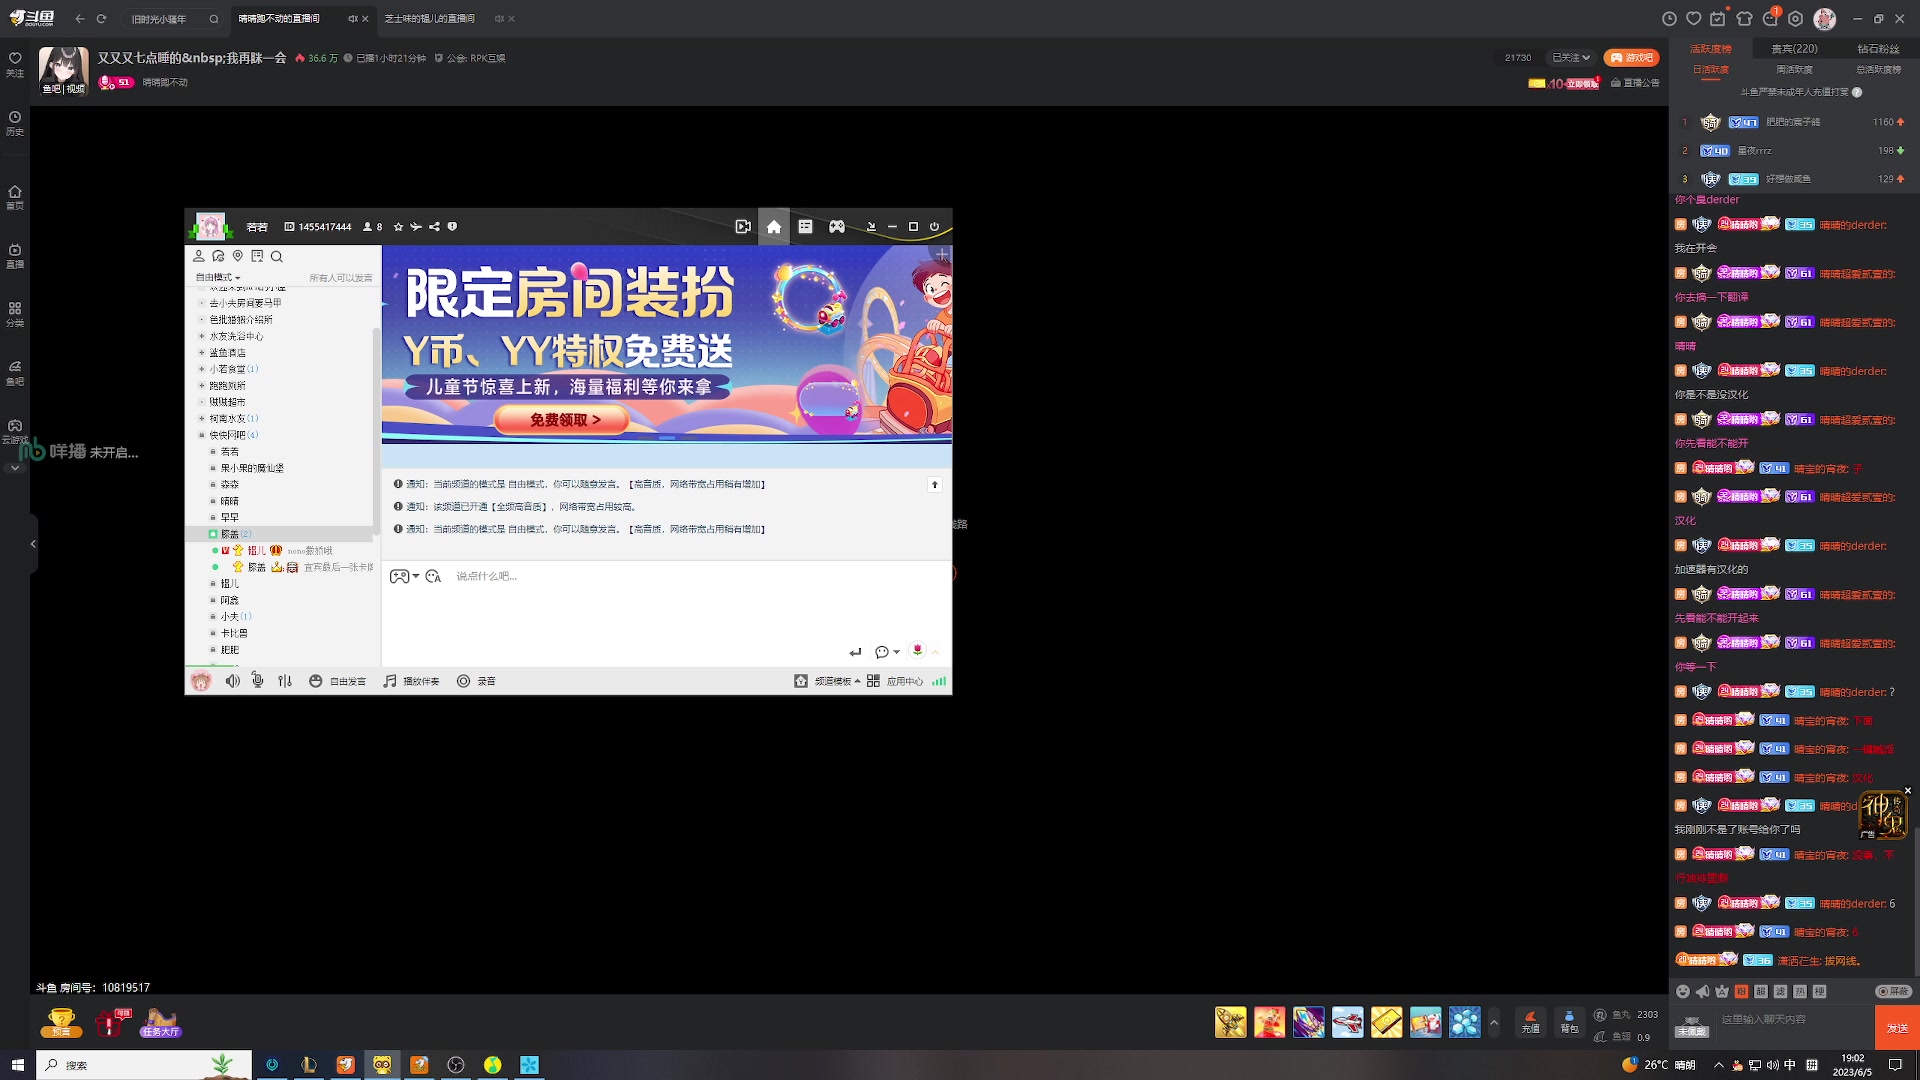Open 历史 history in left sidebar
Viewport: 1920px width, 1080px height.
pyautogui.click(x=15, y=123)
